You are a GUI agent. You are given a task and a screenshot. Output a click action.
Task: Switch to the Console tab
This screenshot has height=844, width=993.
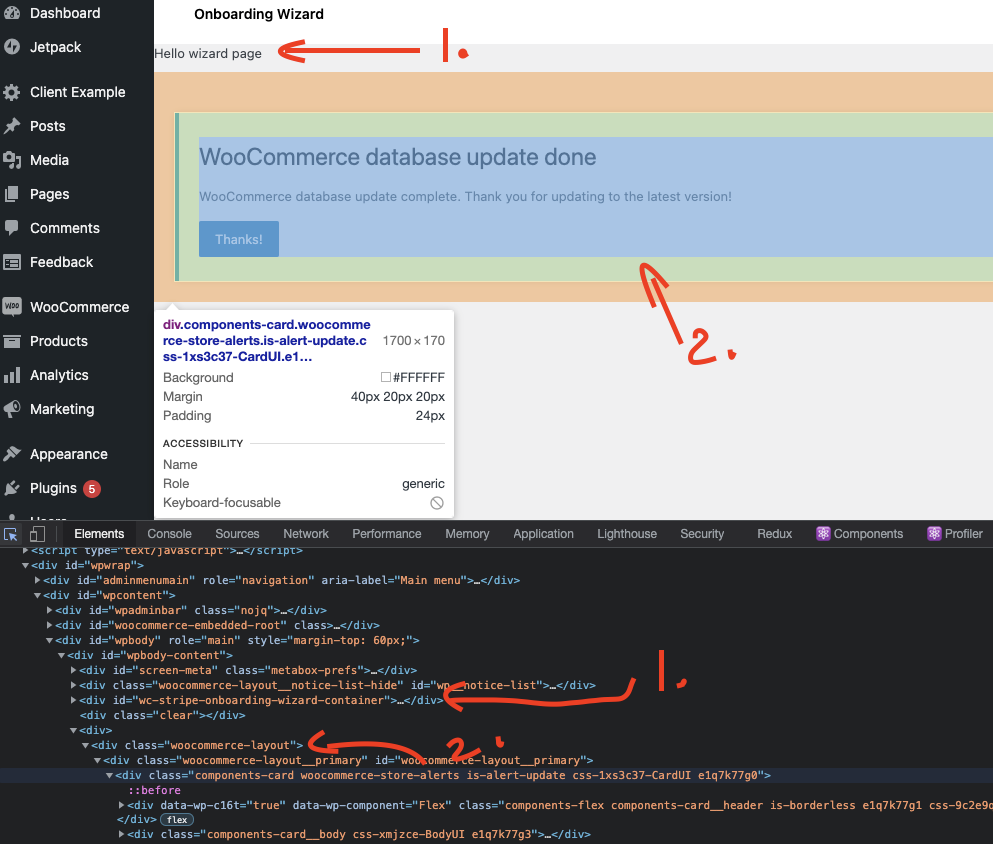169,533
